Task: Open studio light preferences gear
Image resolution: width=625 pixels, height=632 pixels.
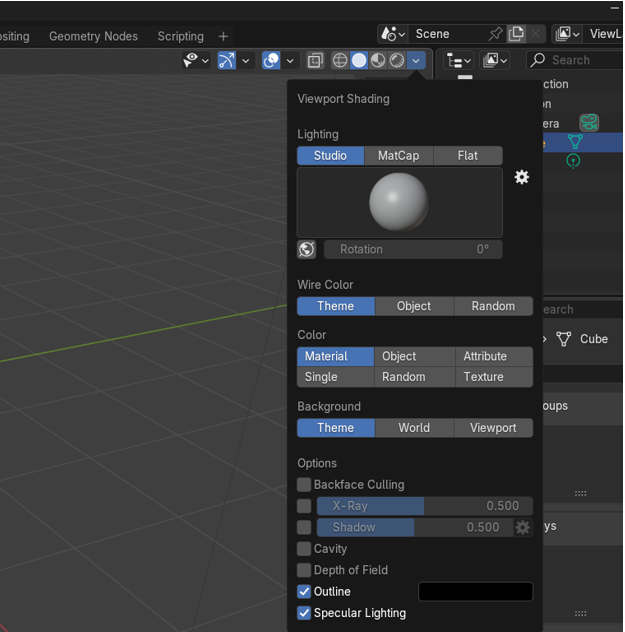Action: click(x=521, y=177)
